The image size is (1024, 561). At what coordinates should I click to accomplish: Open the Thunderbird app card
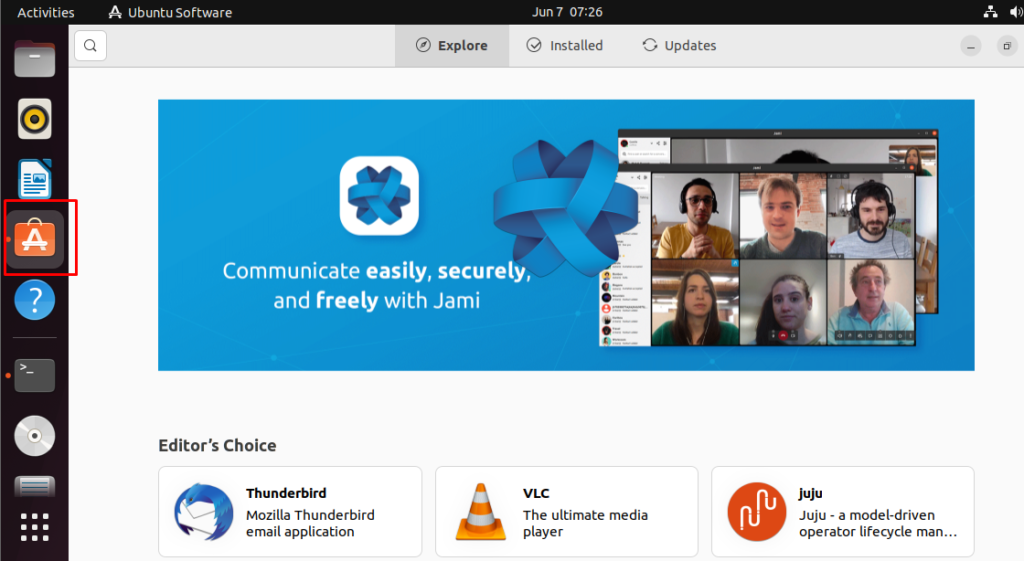pos(290,511)
